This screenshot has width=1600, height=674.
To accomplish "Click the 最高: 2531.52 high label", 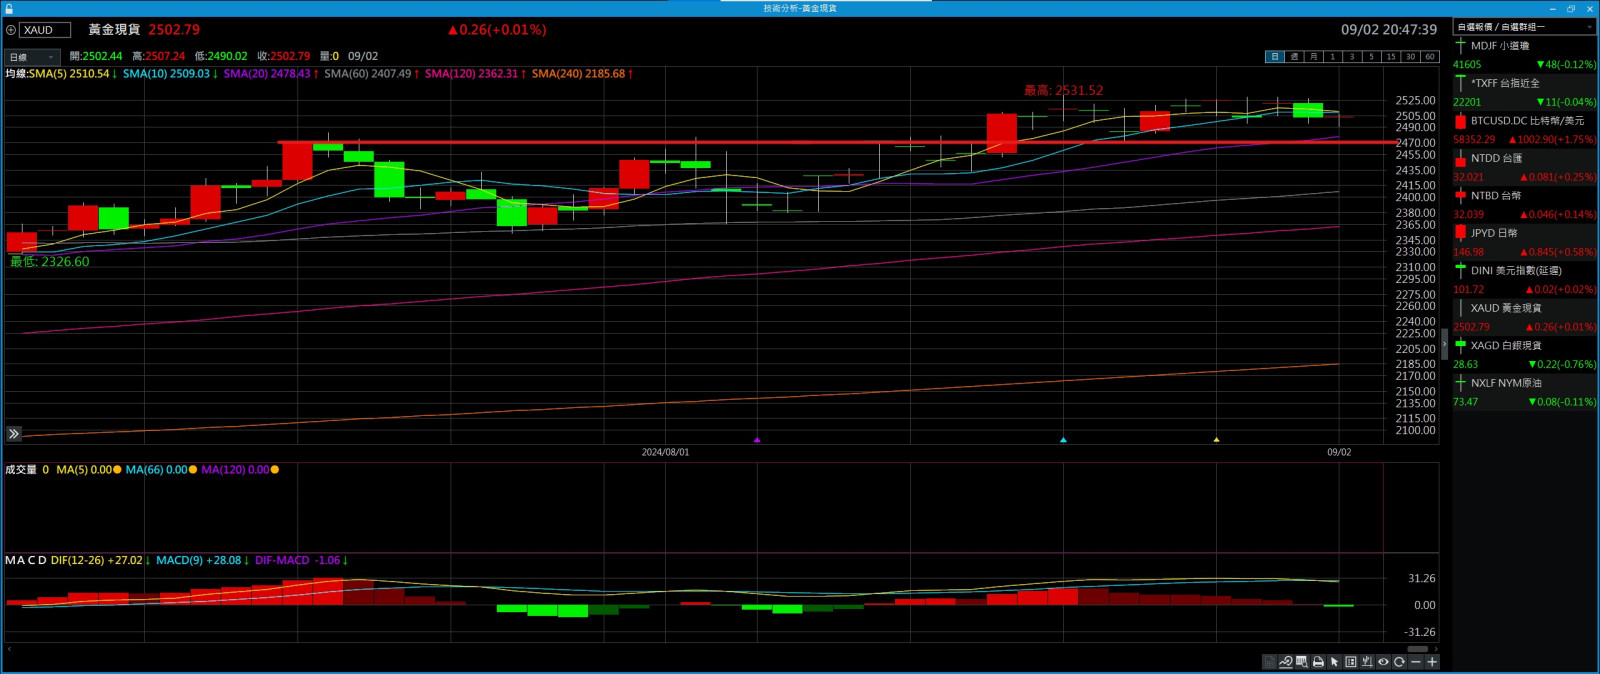I will [1064, 90].
